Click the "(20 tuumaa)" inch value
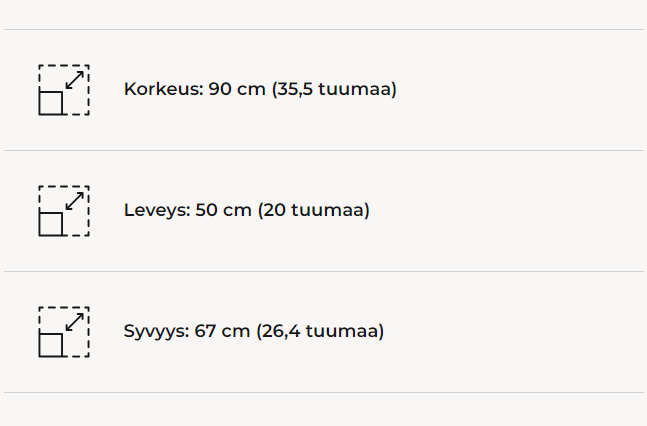Screen dimensions: 647x426 coord(313,211)
